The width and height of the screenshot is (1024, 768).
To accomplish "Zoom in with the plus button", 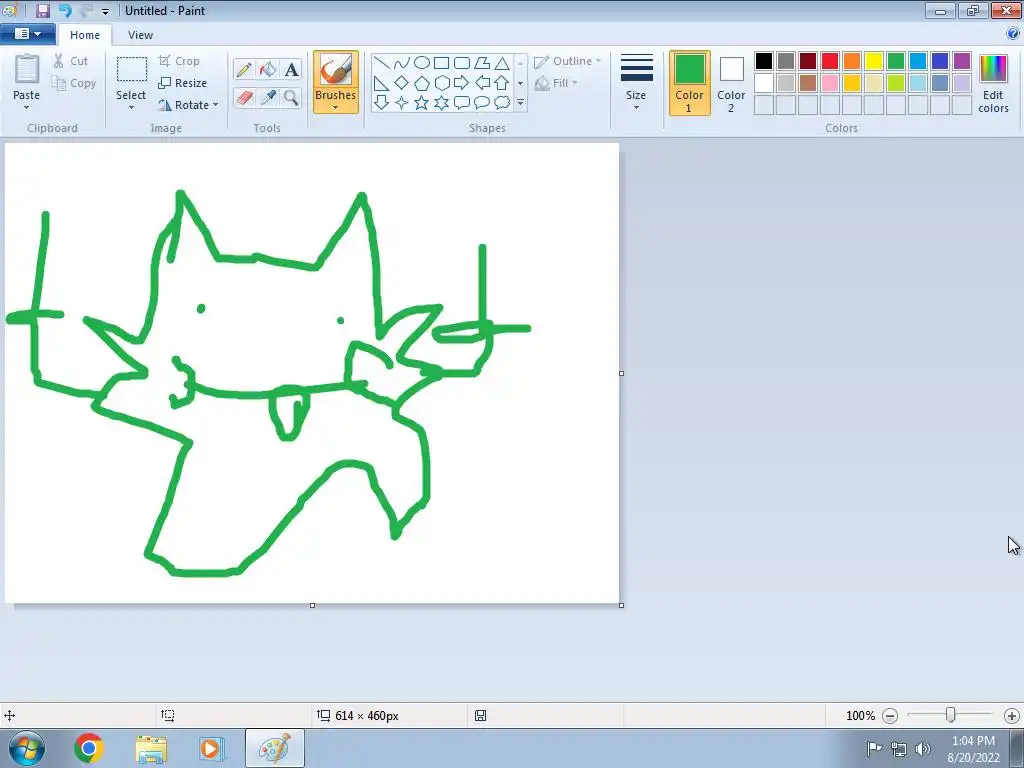I will click(1012, 716).
